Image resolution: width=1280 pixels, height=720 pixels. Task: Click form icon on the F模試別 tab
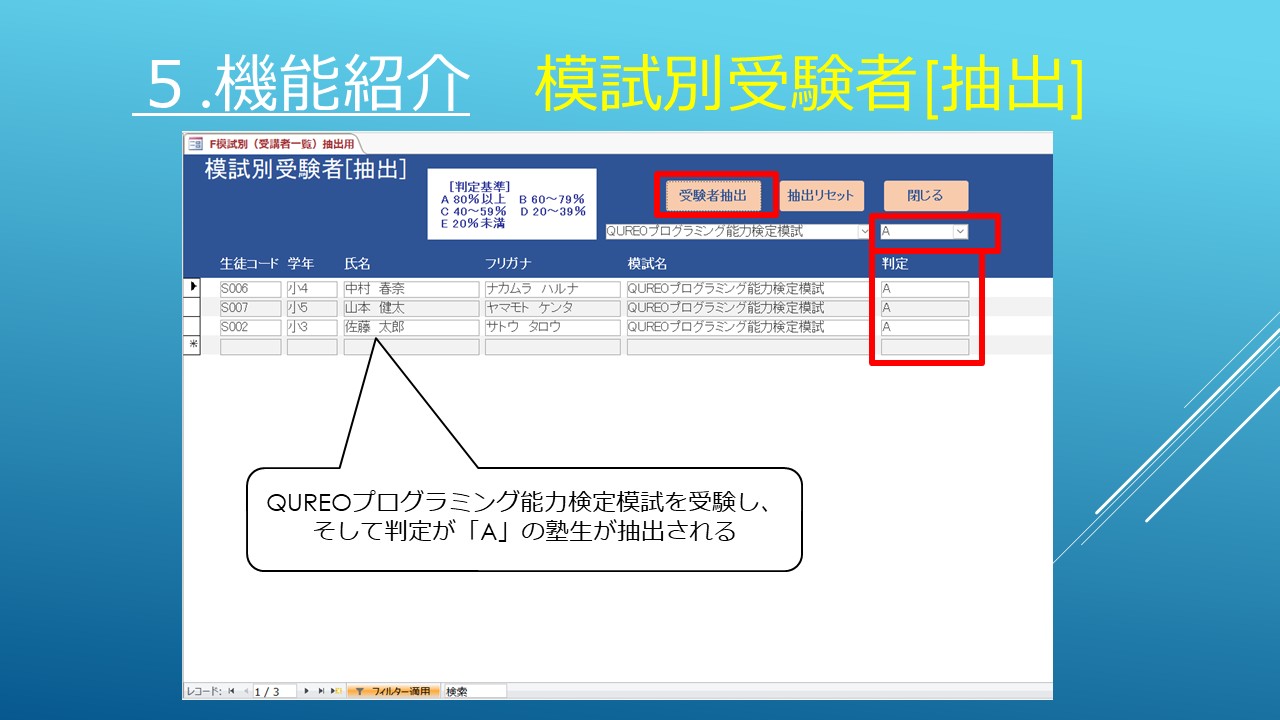tap(195, 143)
